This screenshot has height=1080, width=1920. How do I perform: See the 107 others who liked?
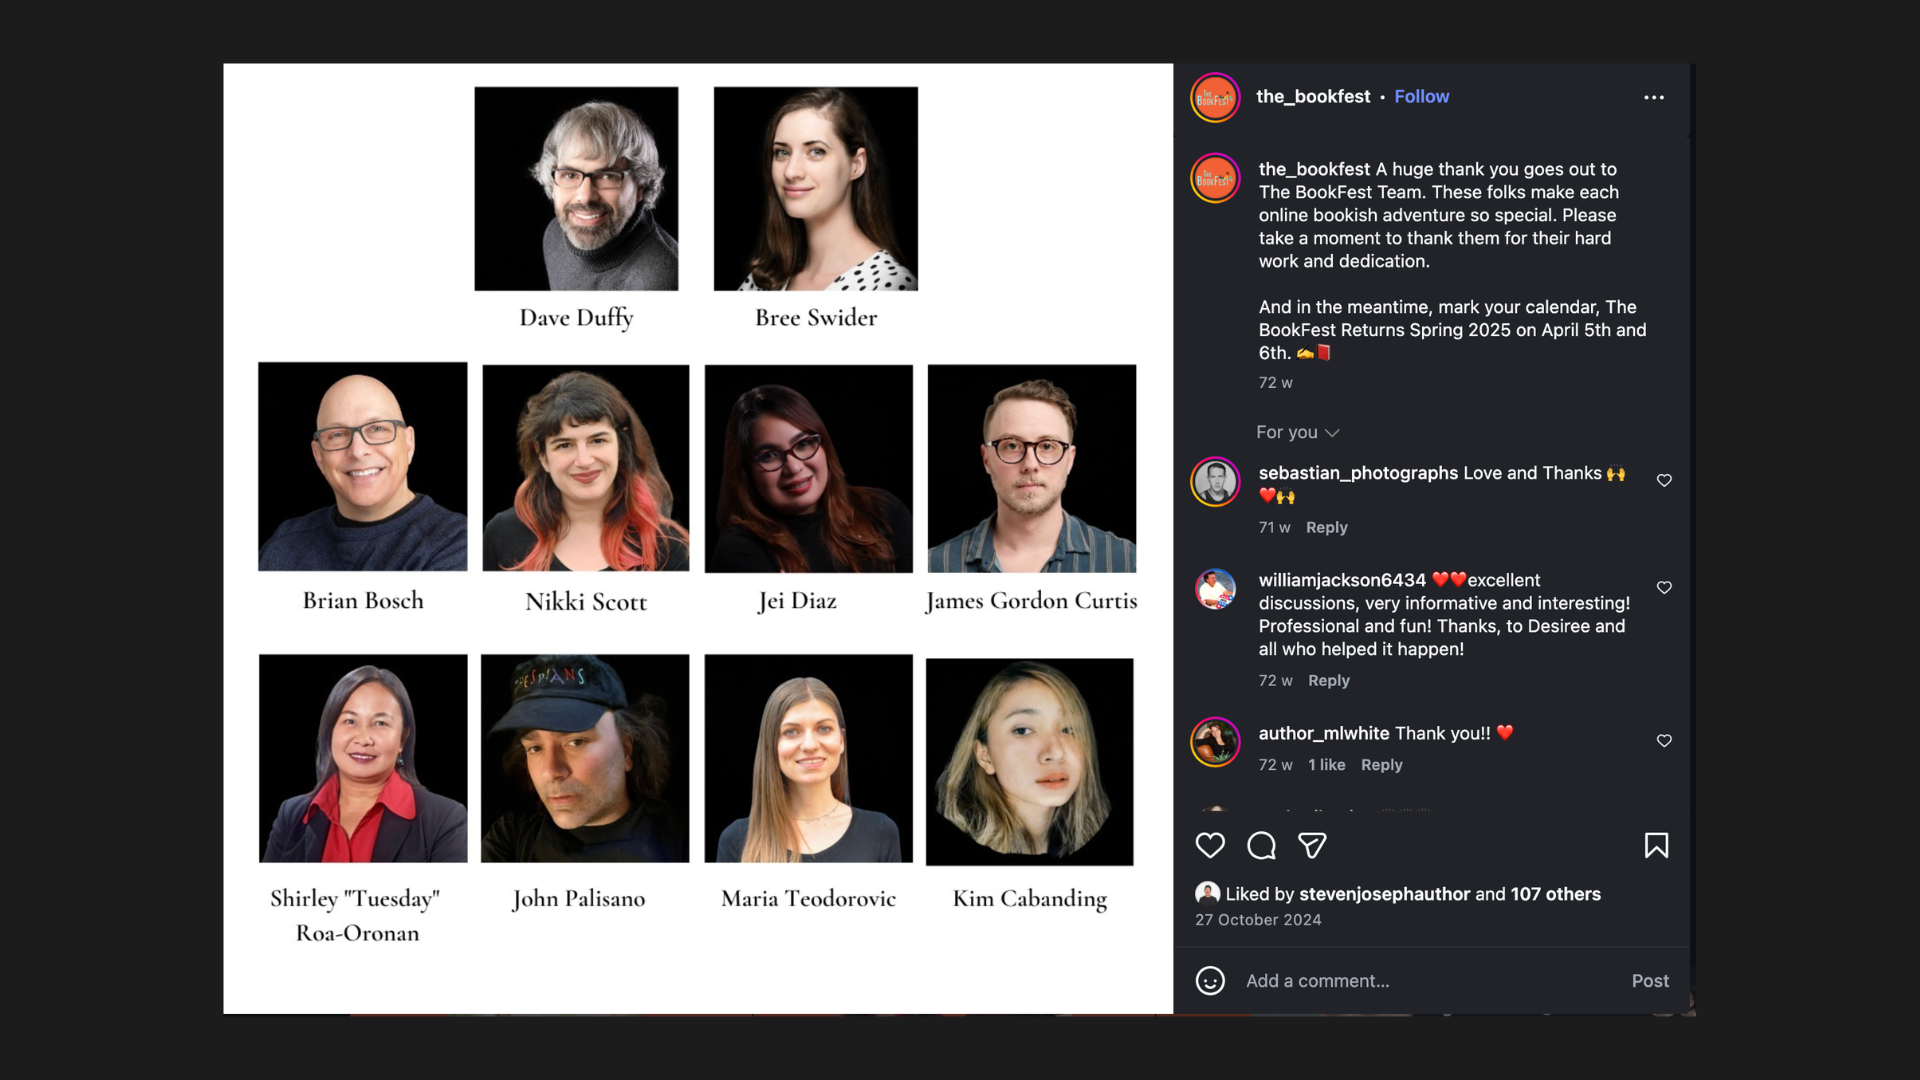(1554, 894)
